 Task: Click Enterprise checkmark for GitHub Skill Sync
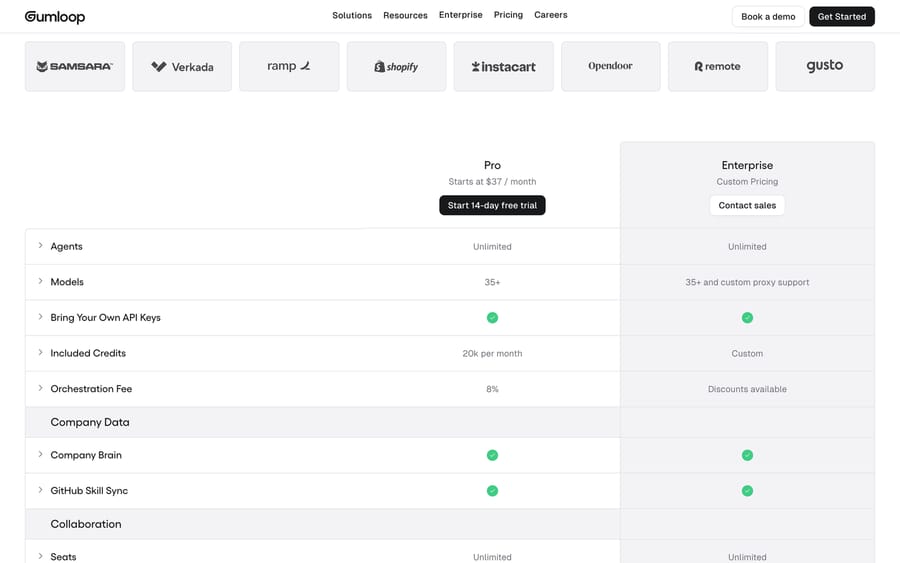(x=747, y=491)
